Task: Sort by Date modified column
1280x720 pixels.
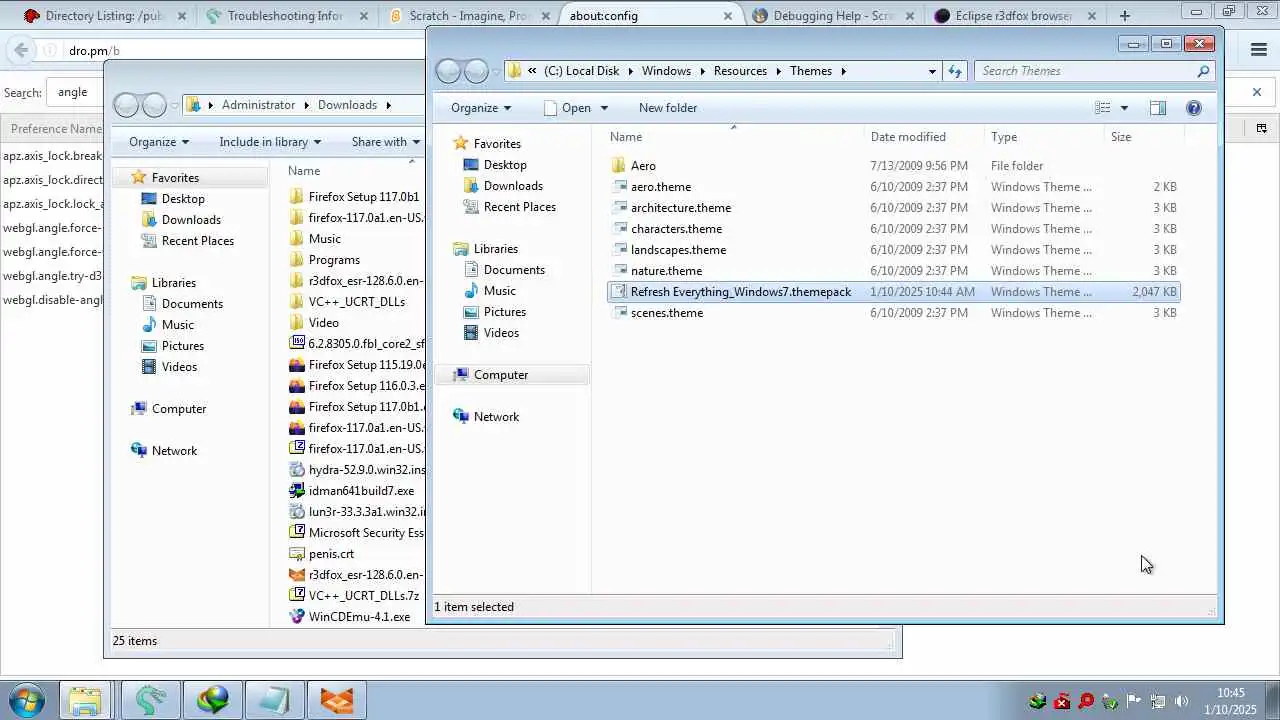Action: click(x=908, y=137)
